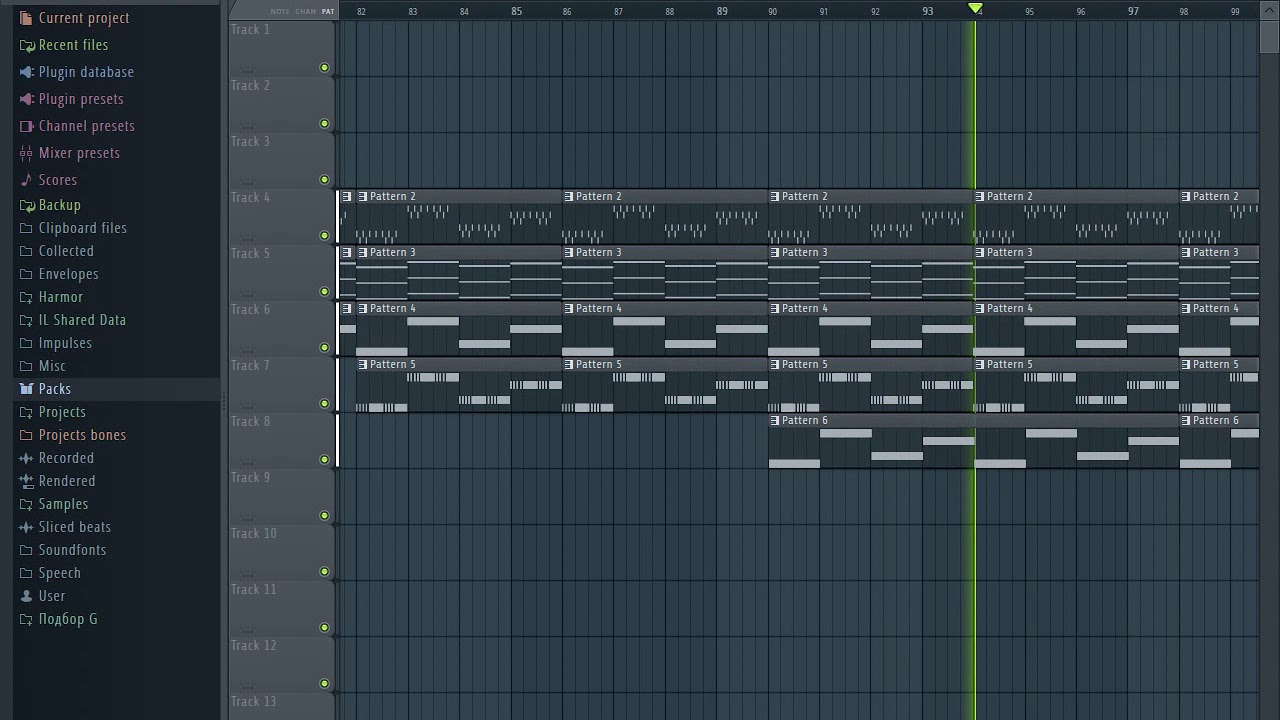1280x720 pixels.
Task: Expand the Подбор G folder
Action: click(26, 619)
